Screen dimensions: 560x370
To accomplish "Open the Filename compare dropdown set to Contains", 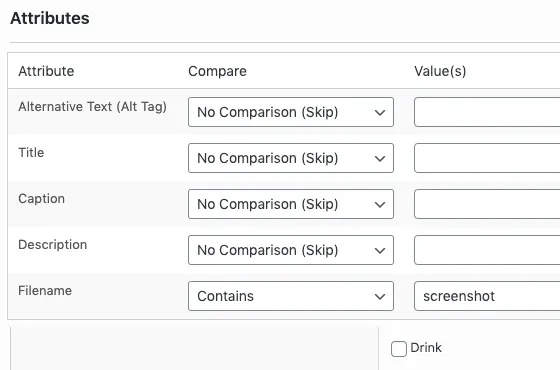I will 291,296.
